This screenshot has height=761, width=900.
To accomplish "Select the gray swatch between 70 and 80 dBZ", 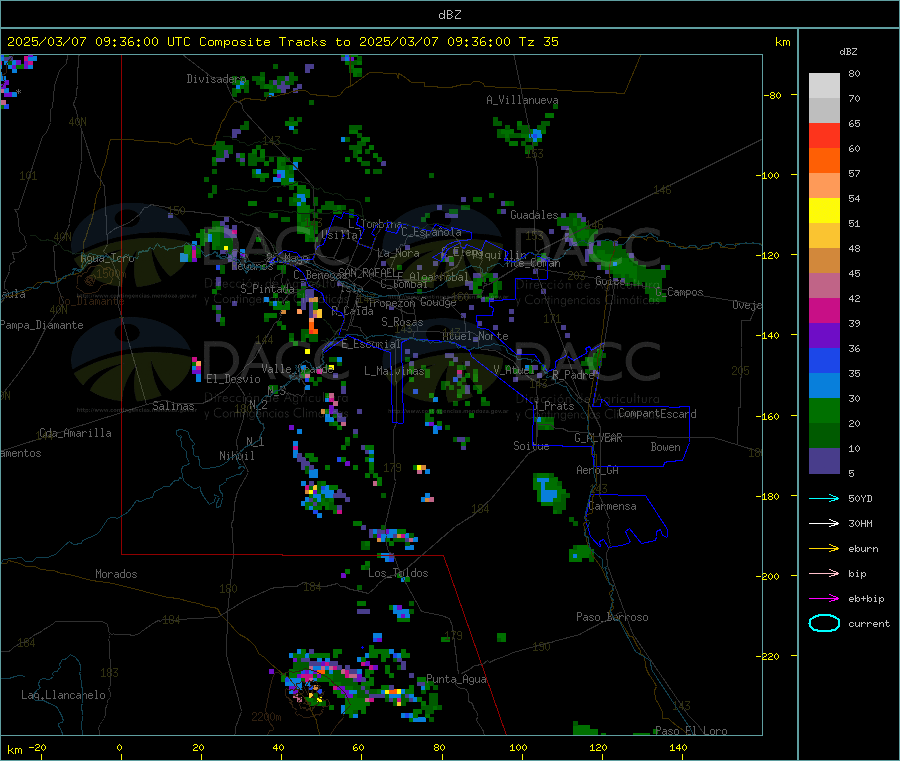I will click(x=824, y=86).
